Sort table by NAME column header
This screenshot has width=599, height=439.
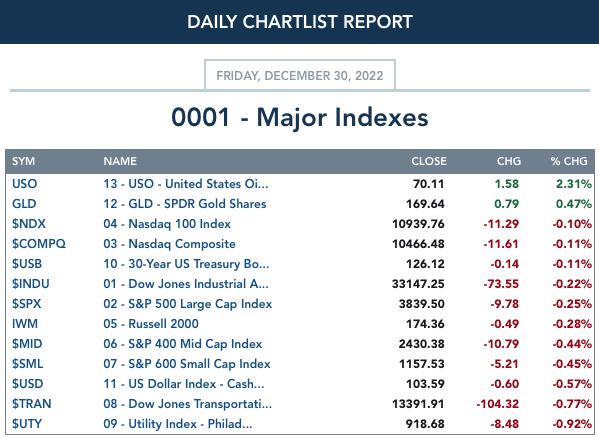pyautogui.click(x=120, y=161)
